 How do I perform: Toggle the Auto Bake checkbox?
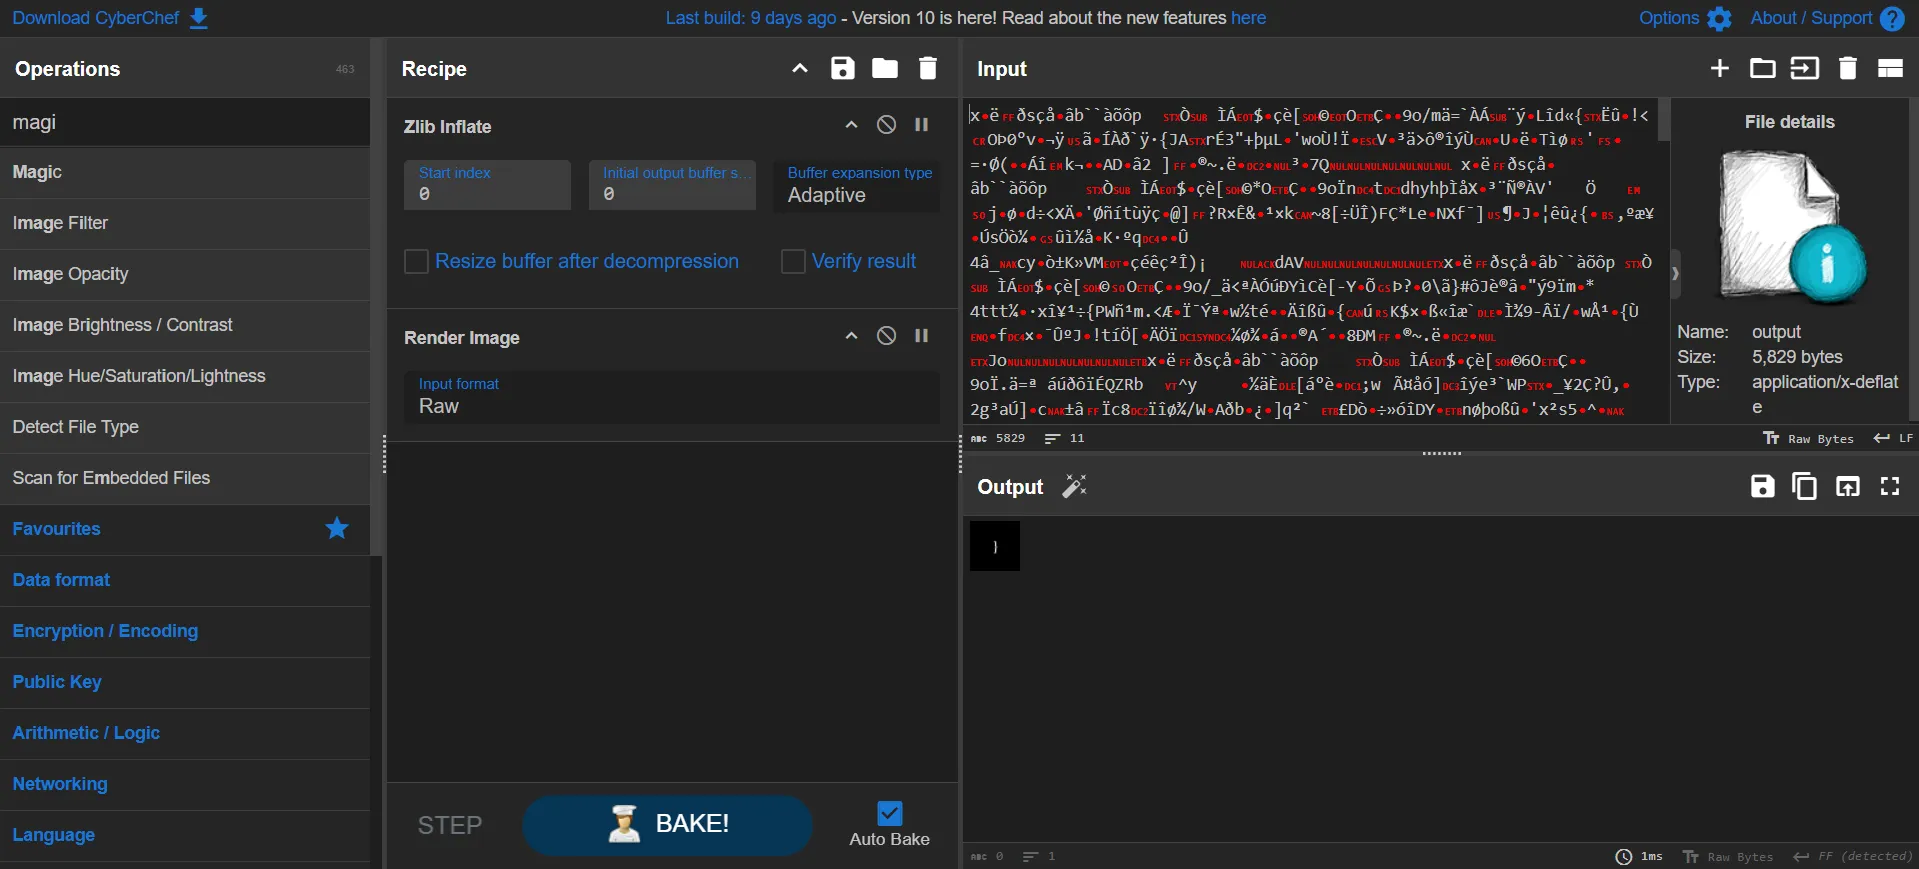click(x=889, y=814)
